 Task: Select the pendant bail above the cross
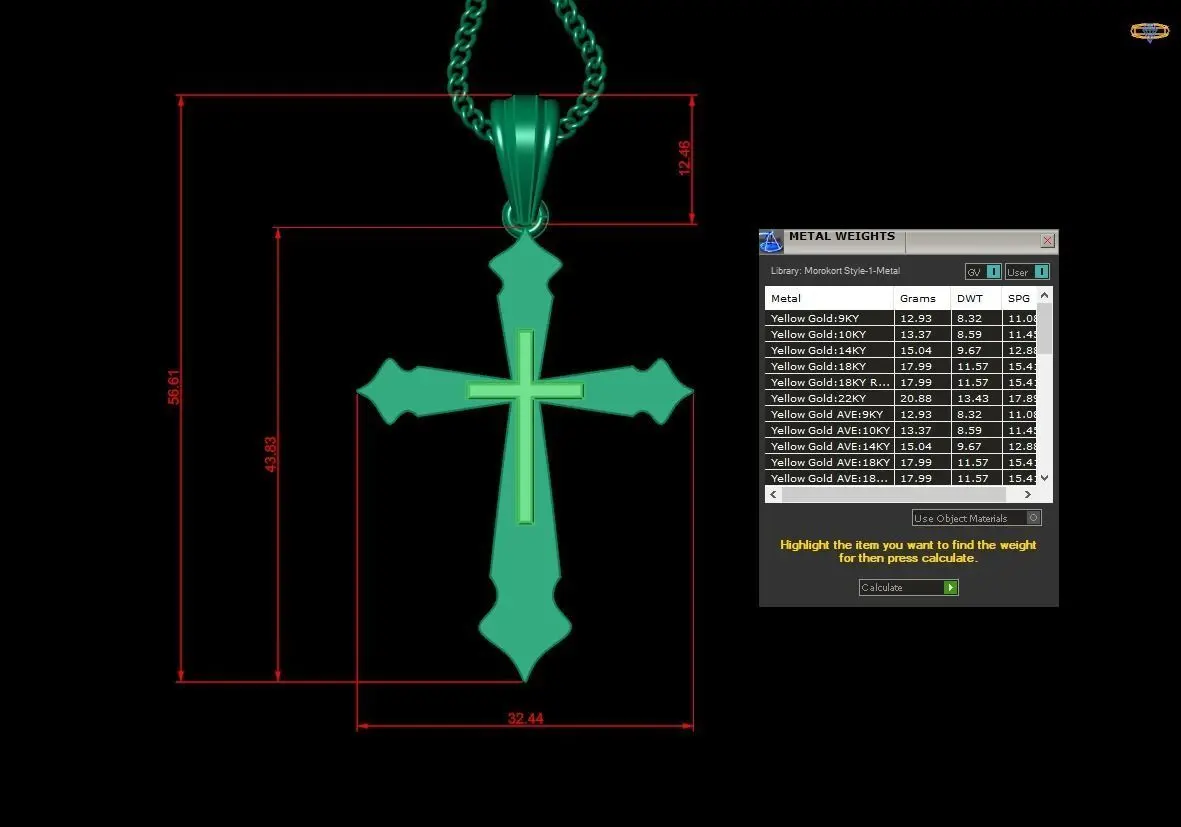pyautogui.click(x=525, y=158)
